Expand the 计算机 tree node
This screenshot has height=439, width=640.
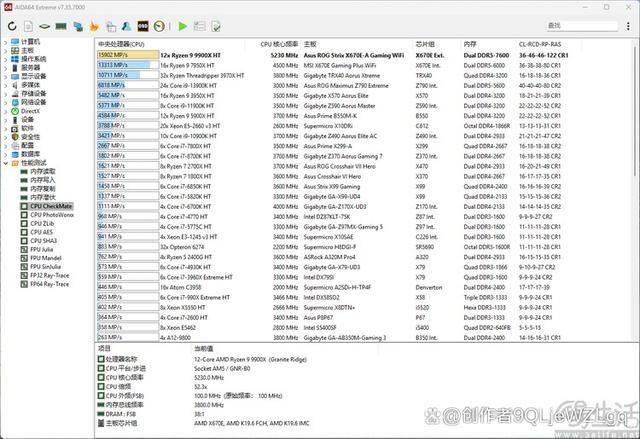point(5,43)
